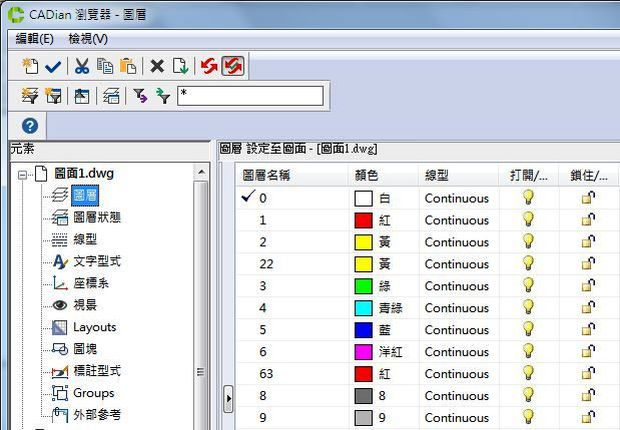The image size is (620, 430).
Task: Click the Cut scissors icon
Action: [x=82, y=66]
